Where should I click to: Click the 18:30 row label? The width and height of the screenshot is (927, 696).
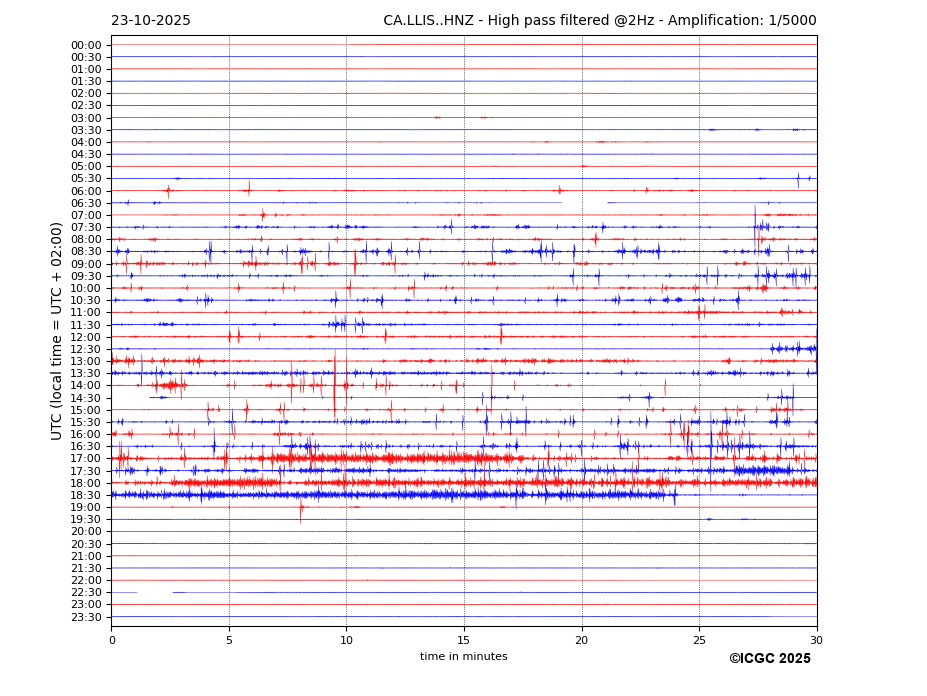click(86, 495)
